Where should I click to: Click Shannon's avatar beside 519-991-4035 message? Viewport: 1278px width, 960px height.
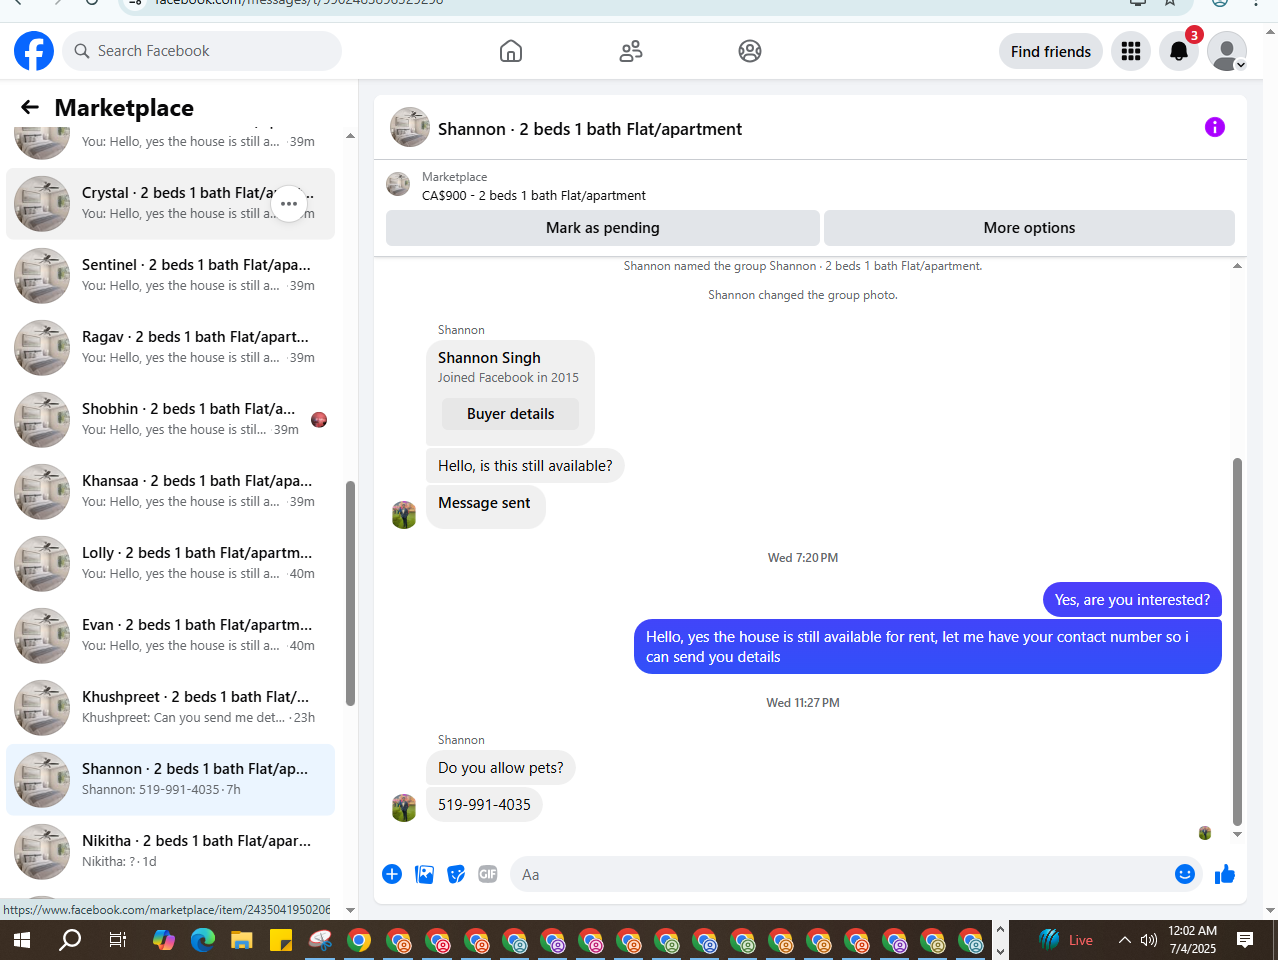click(x=404, y=808)
